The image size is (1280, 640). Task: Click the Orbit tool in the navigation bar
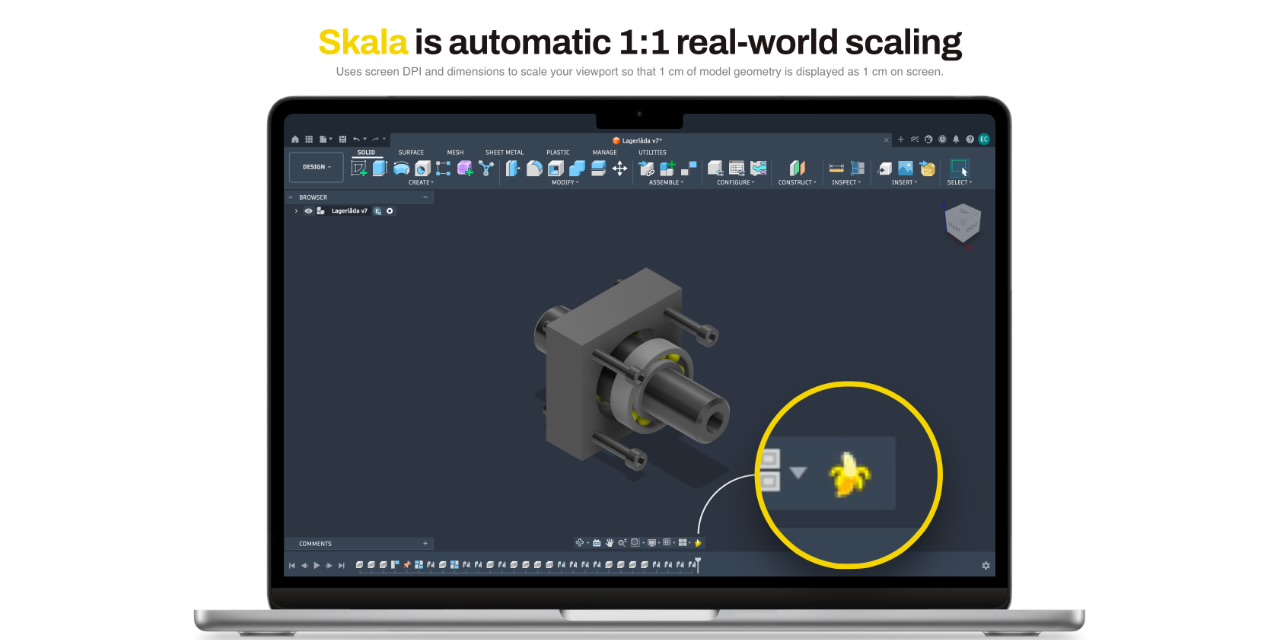[x=580, y=543]
